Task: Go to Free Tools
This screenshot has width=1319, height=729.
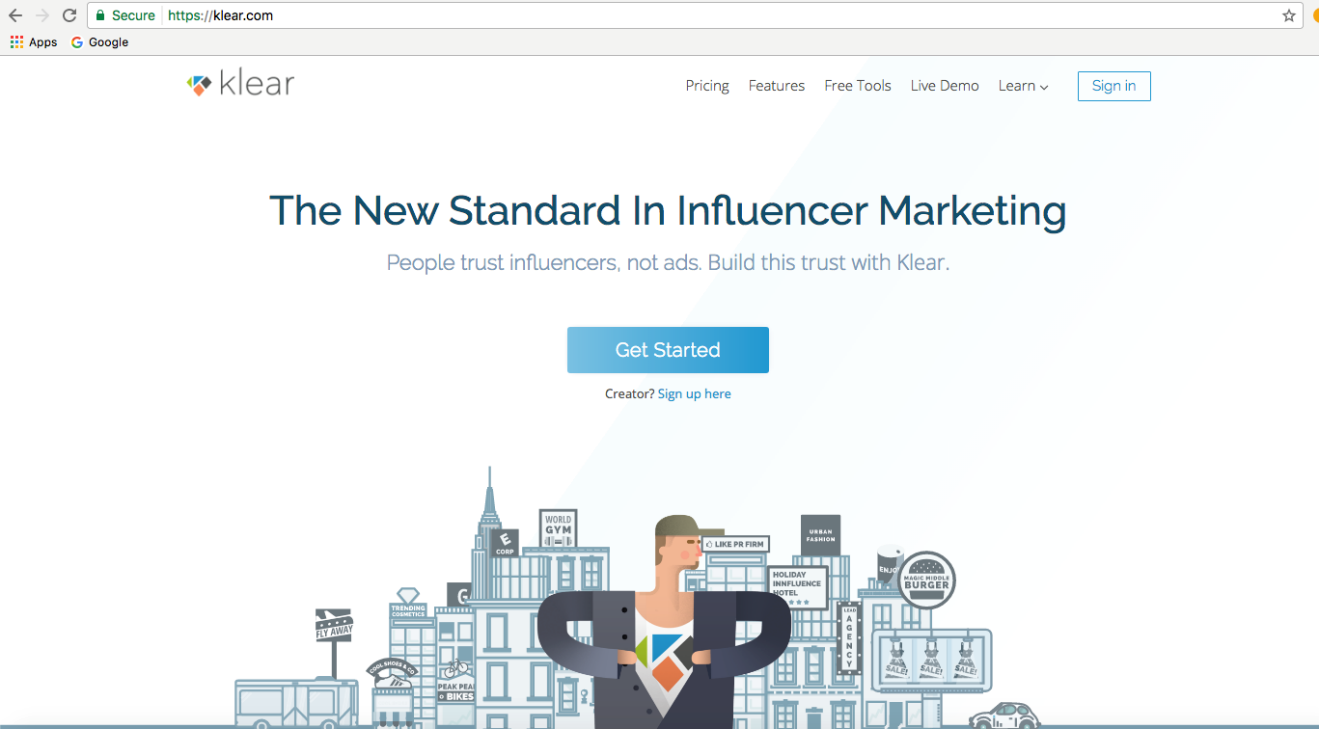Action: [x=857, y=86]
